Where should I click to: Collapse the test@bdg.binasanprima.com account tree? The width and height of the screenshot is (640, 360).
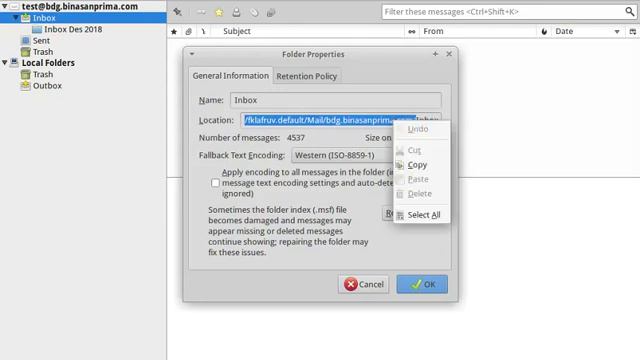(4, 6)
